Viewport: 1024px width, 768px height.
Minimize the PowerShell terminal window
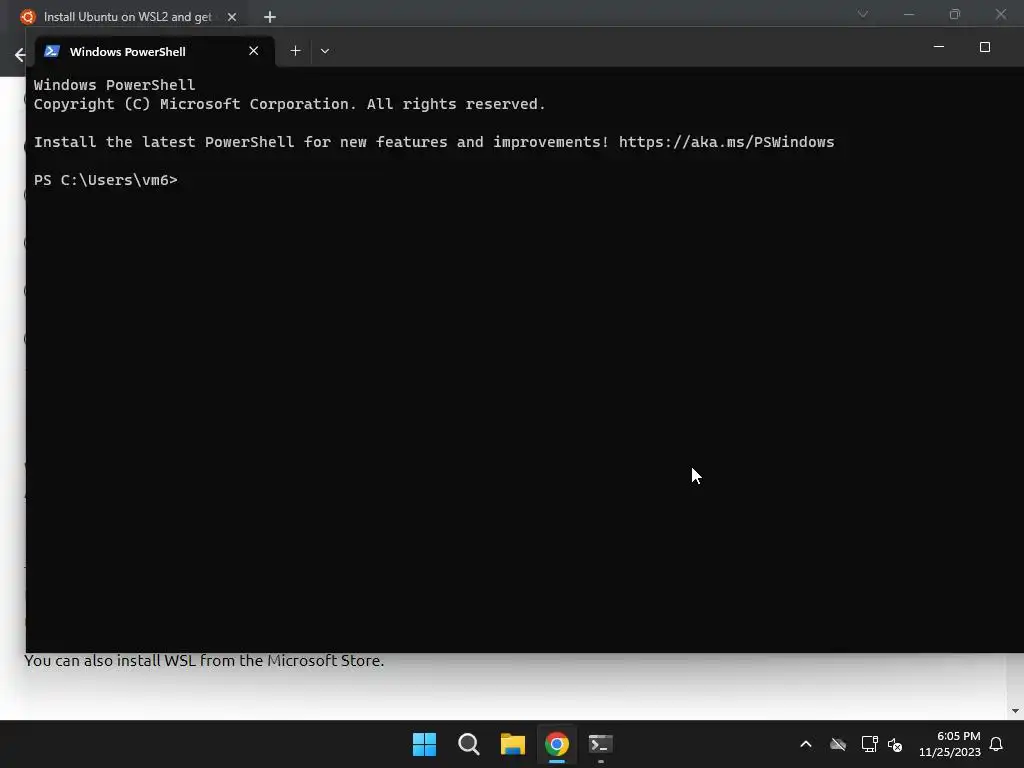click(938, 47)
